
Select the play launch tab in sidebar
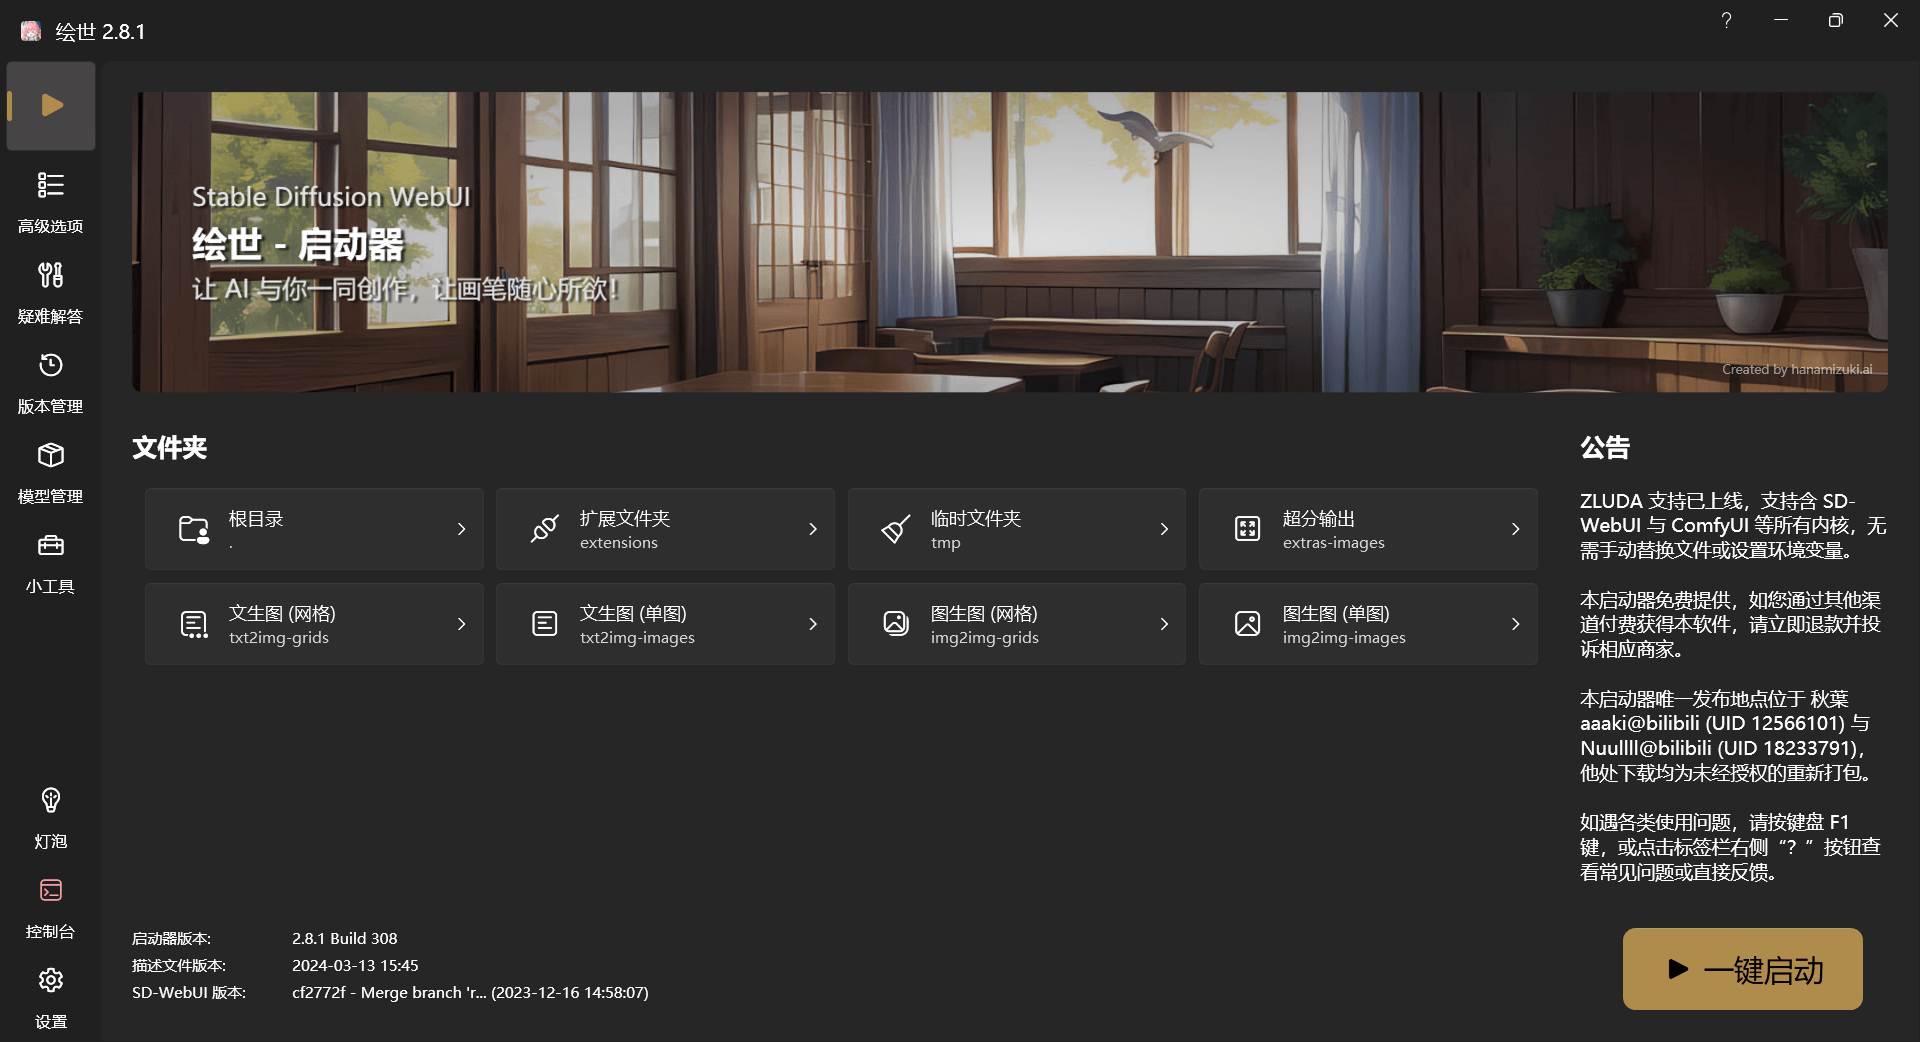point(51,106)
